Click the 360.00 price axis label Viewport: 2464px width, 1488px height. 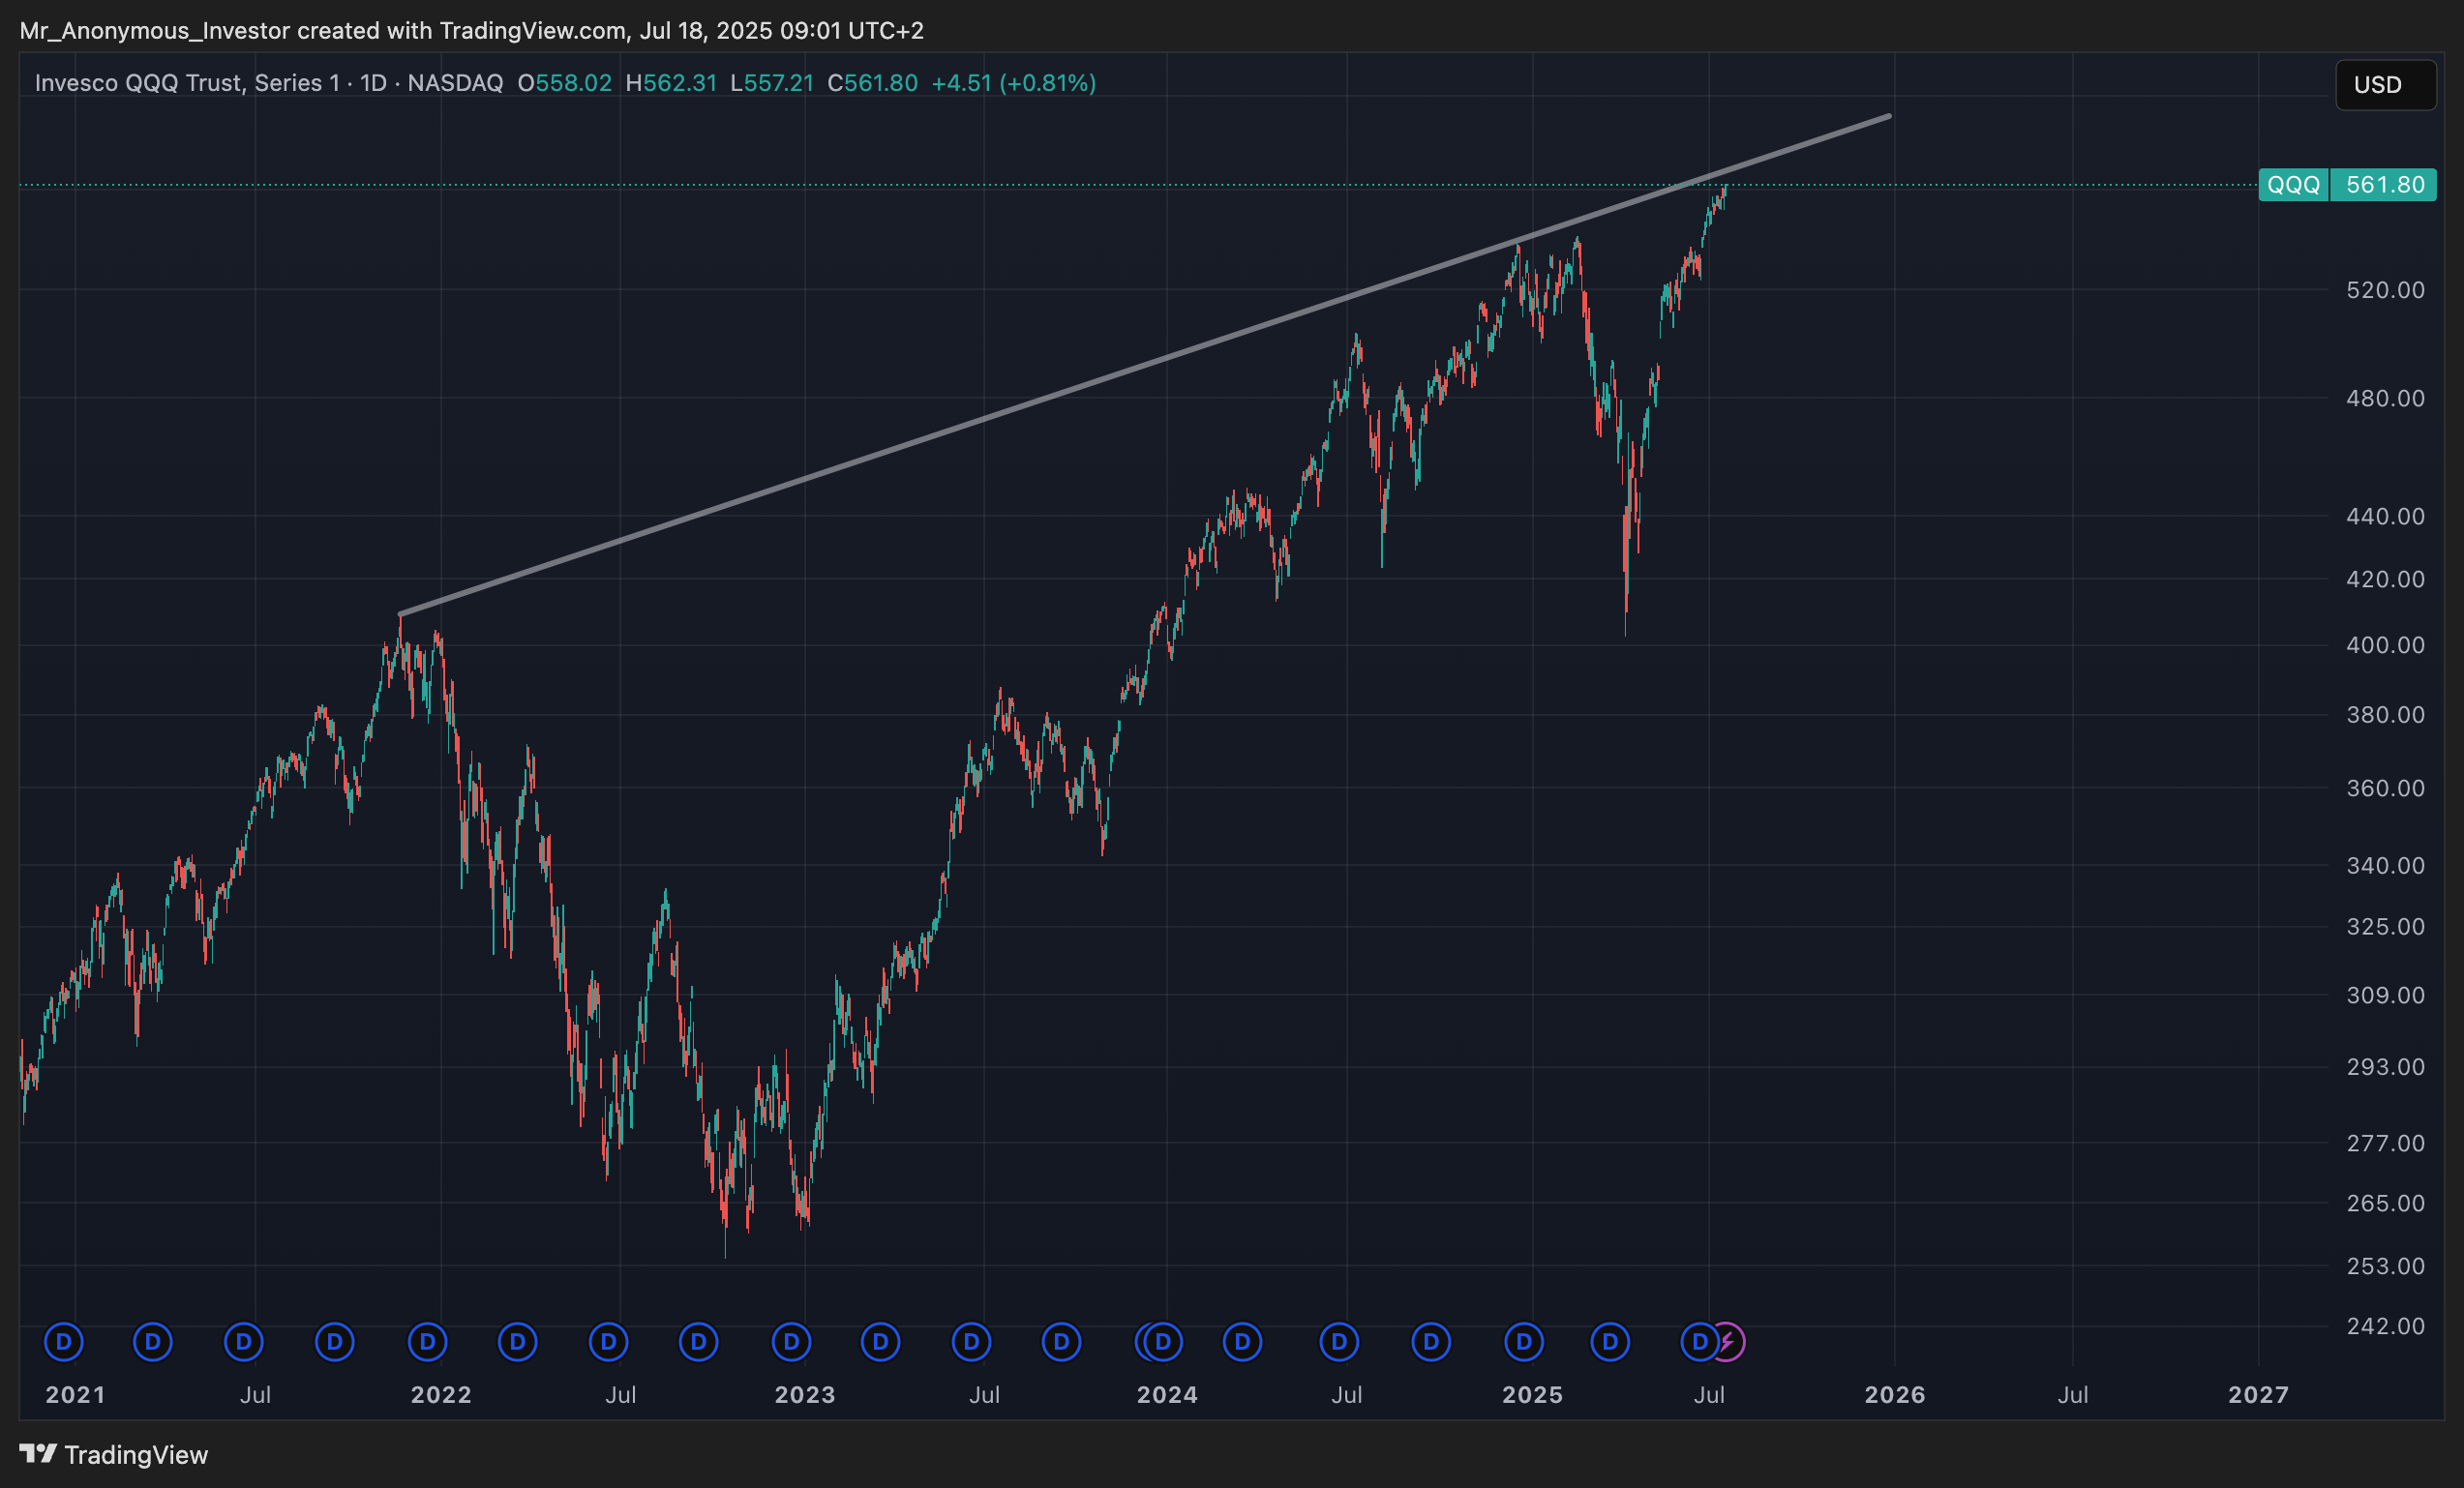(x=2386, y=788)
